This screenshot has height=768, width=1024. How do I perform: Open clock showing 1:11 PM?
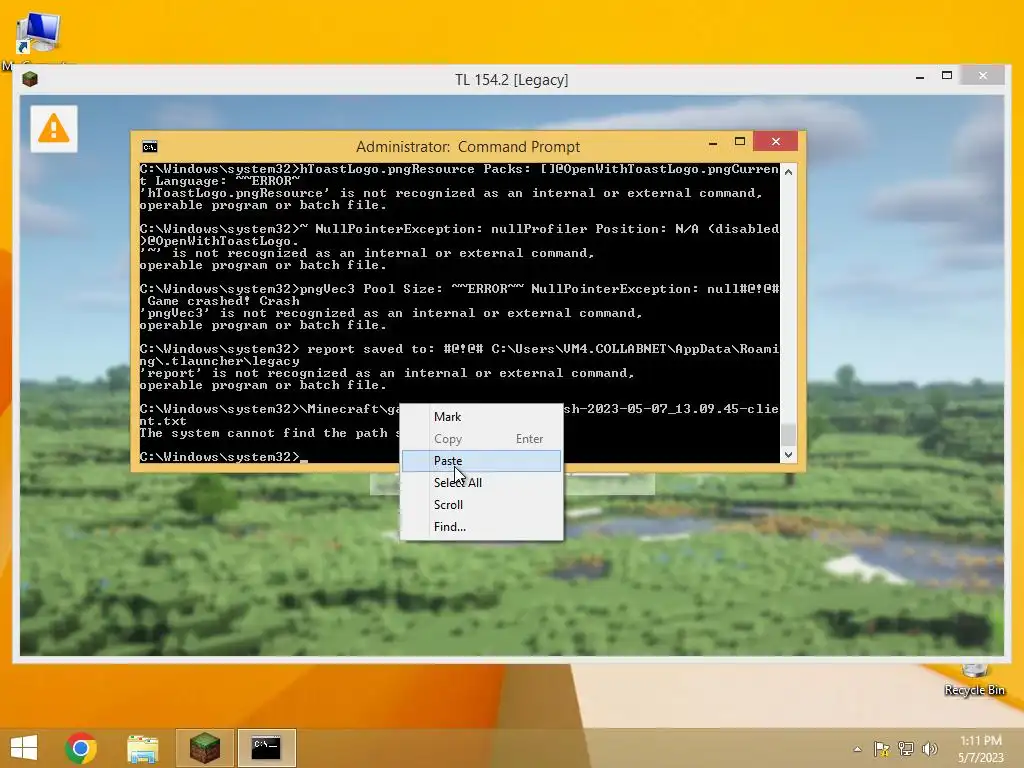pyautogui.click(x=981, y=748)
